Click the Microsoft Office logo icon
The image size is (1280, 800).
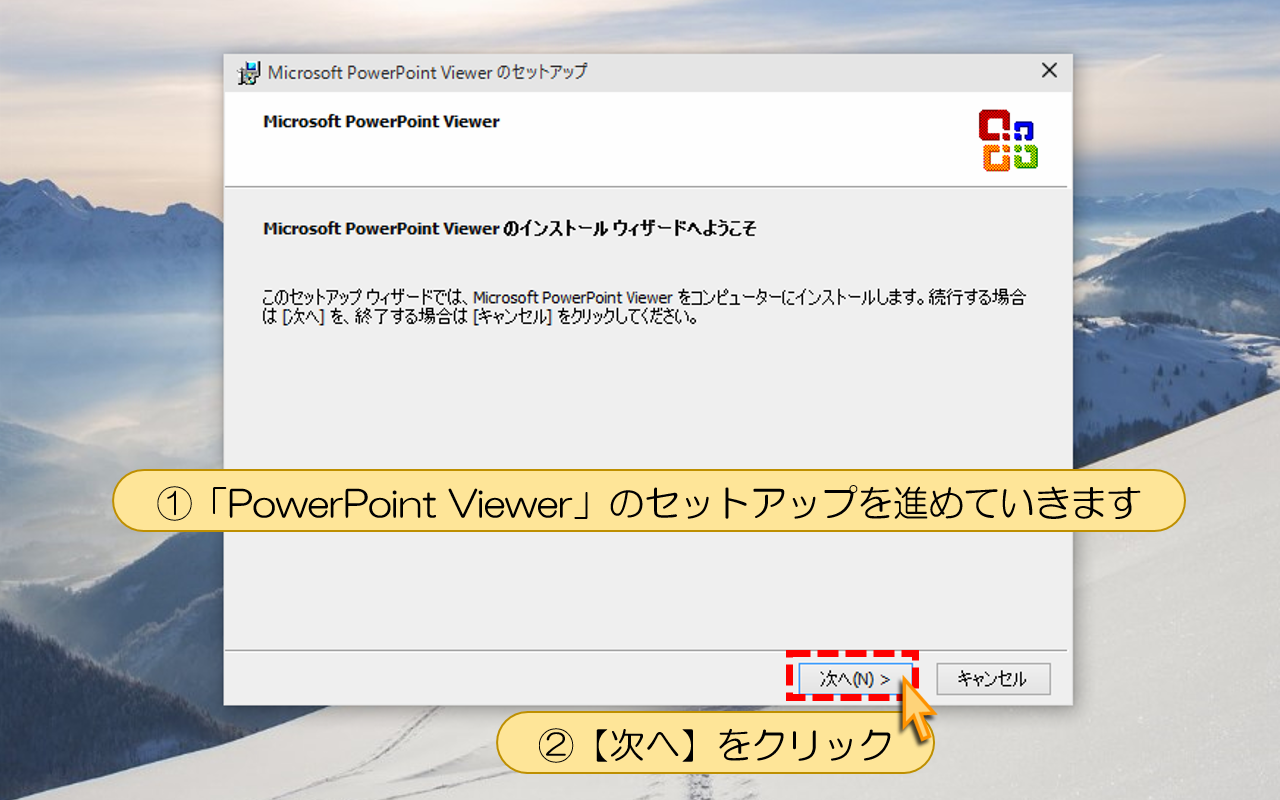[x=1008, y=141]
